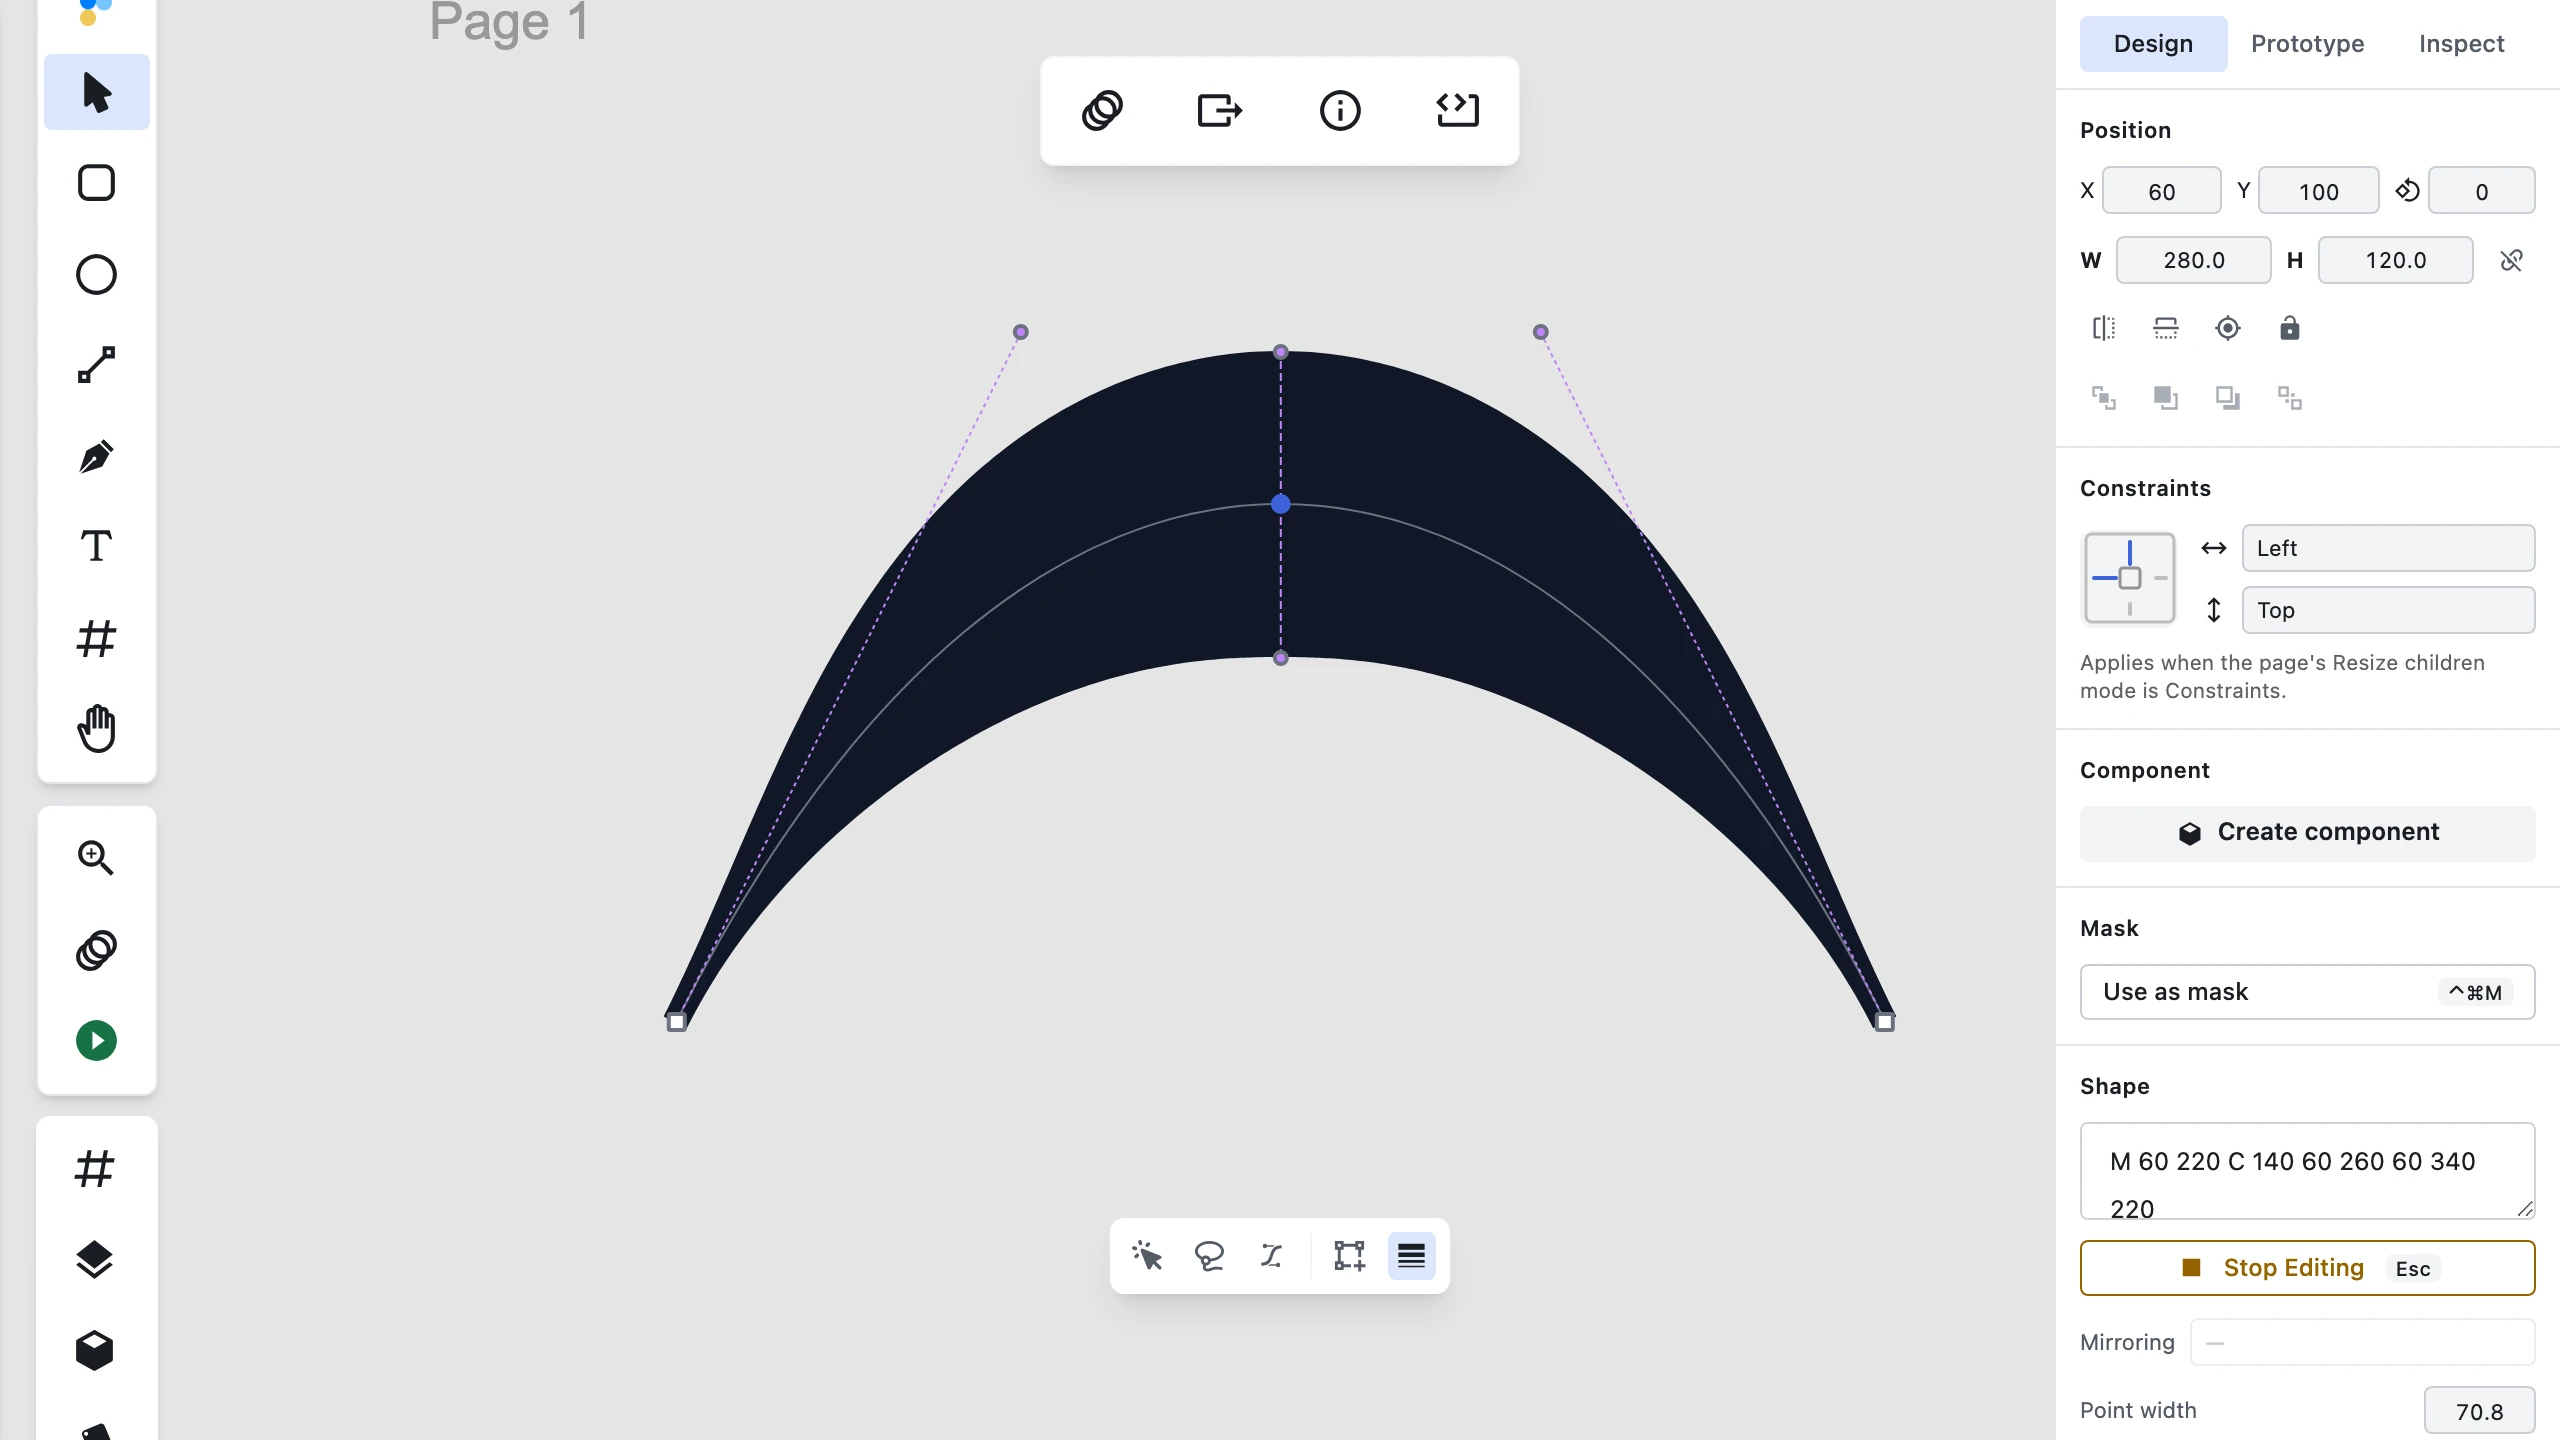Select the Pen tool

pos(97,457)
